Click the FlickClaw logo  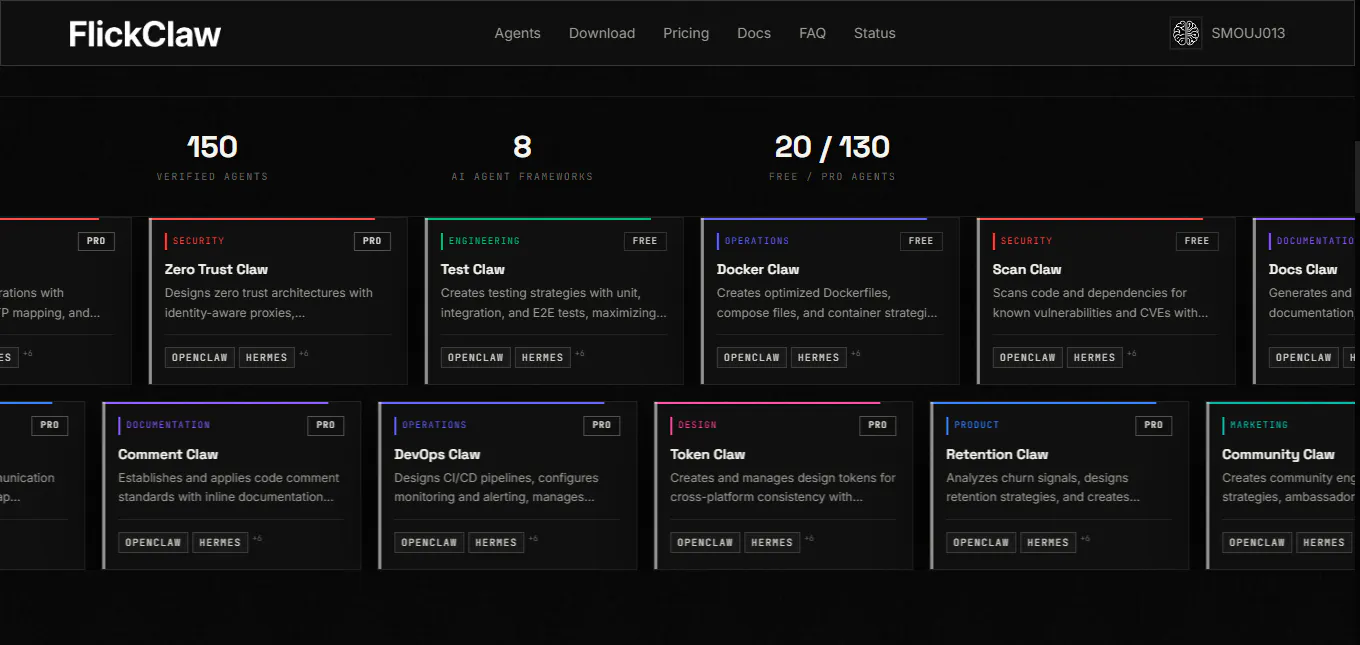point(145,34)
